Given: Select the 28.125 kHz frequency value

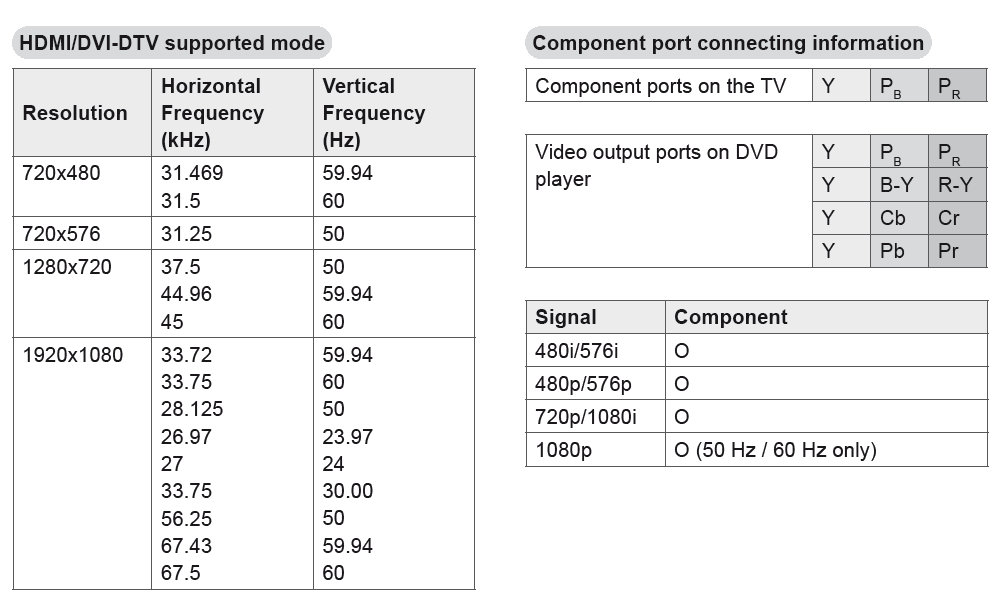Looking at the screenshot, I should coord(192,409).
